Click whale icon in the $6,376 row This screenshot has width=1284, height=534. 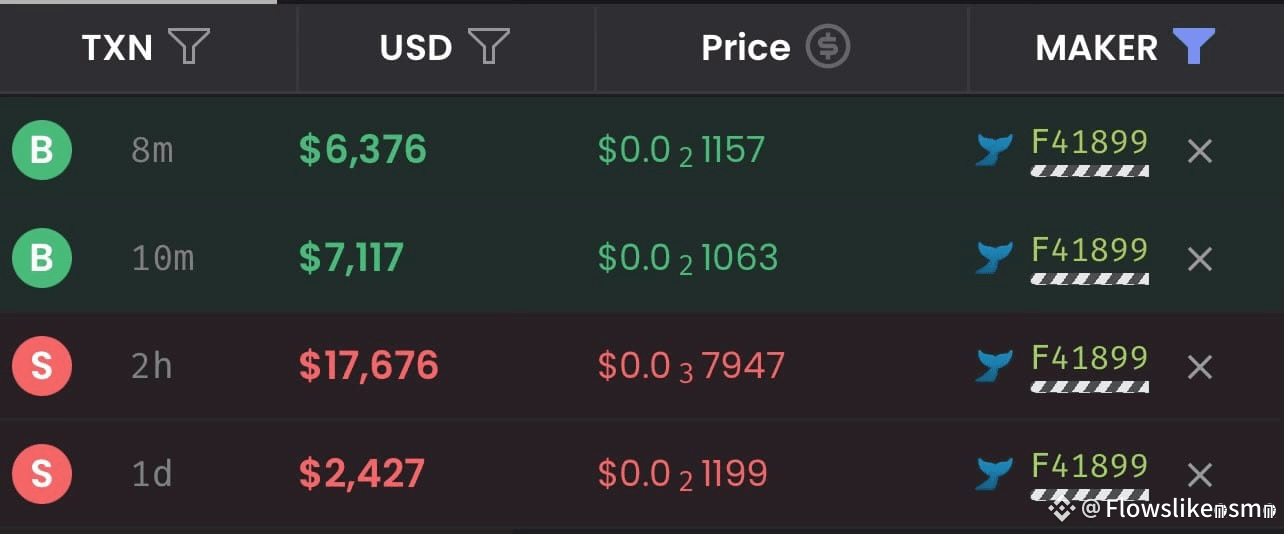coord(994,150)
